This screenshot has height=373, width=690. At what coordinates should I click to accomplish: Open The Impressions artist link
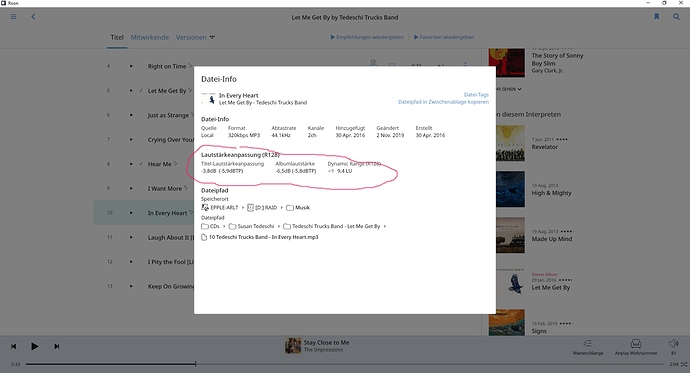[323, 350]
